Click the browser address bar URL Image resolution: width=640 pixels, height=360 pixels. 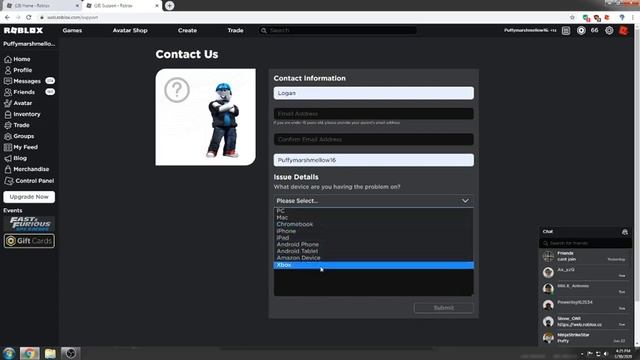pos(73,18)
